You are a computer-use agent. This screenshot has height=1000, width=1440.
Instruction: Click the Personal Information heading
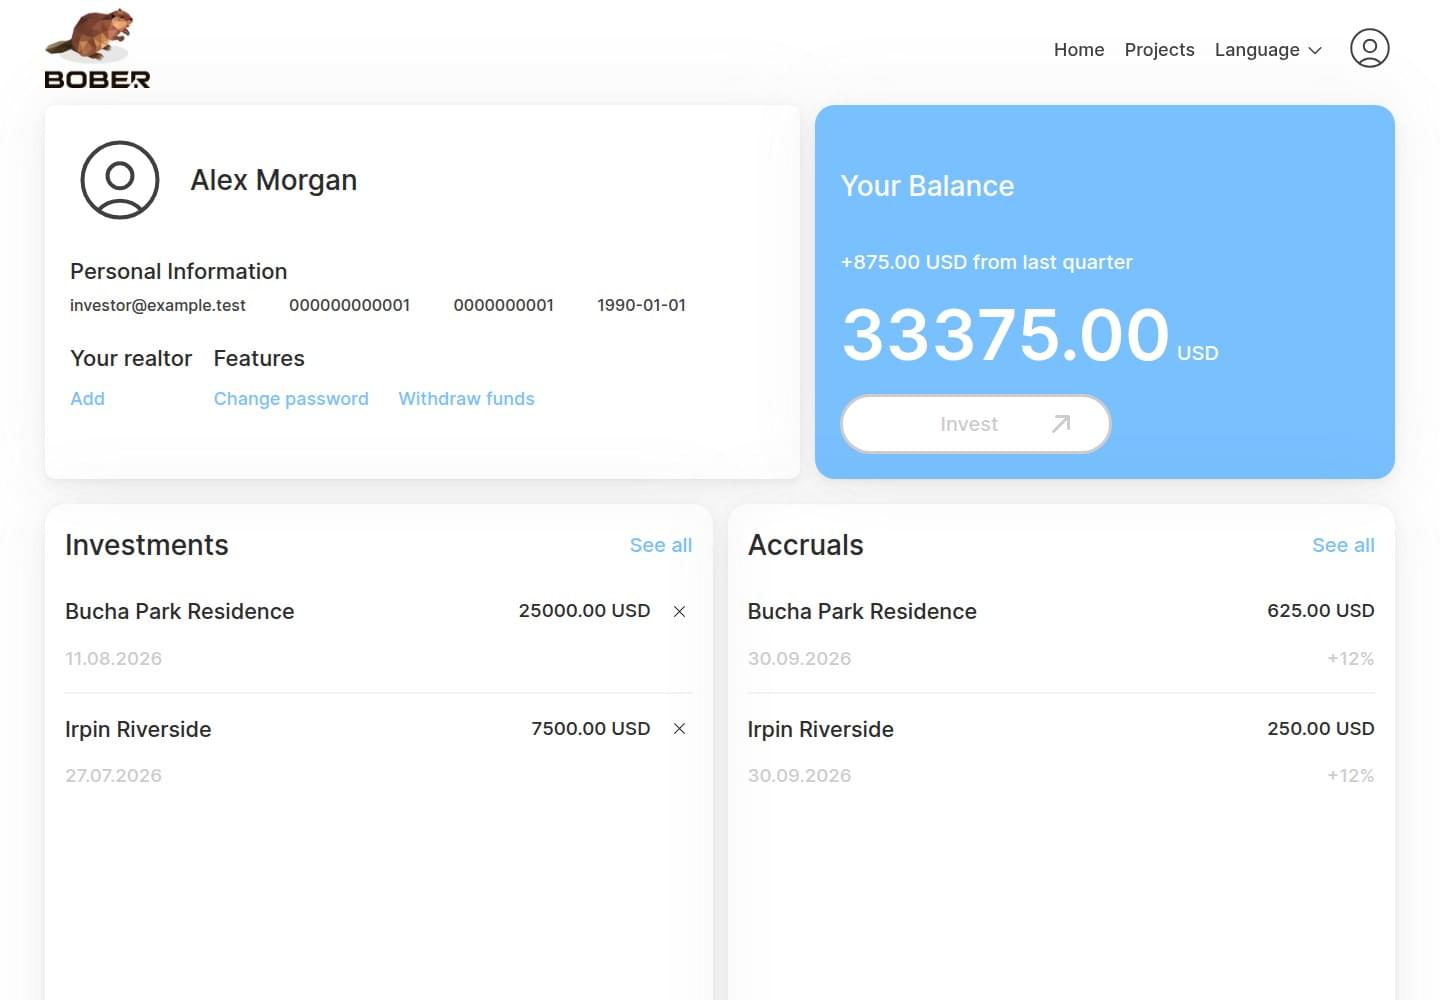tap(178, 271)
